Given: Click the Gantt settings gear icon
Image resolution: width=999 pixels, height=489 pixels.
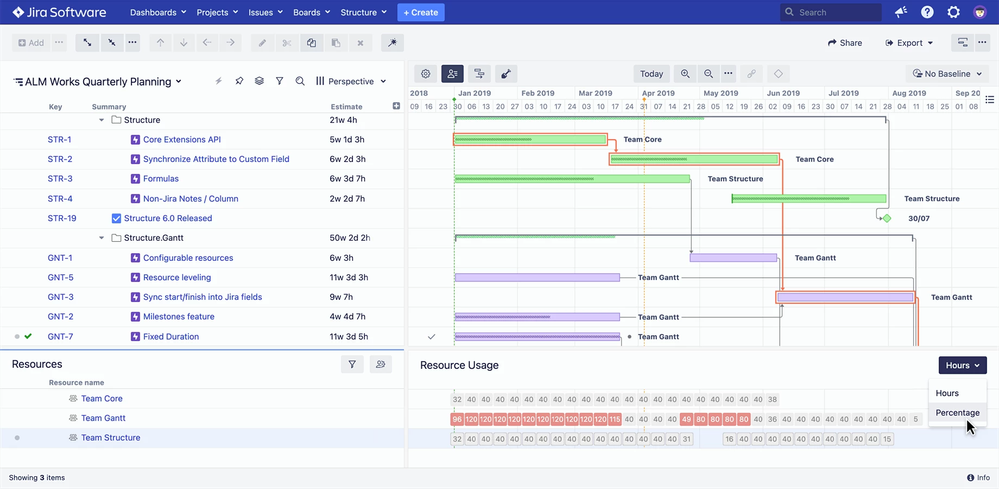Looking at the screenshot, I should point(425,74).
